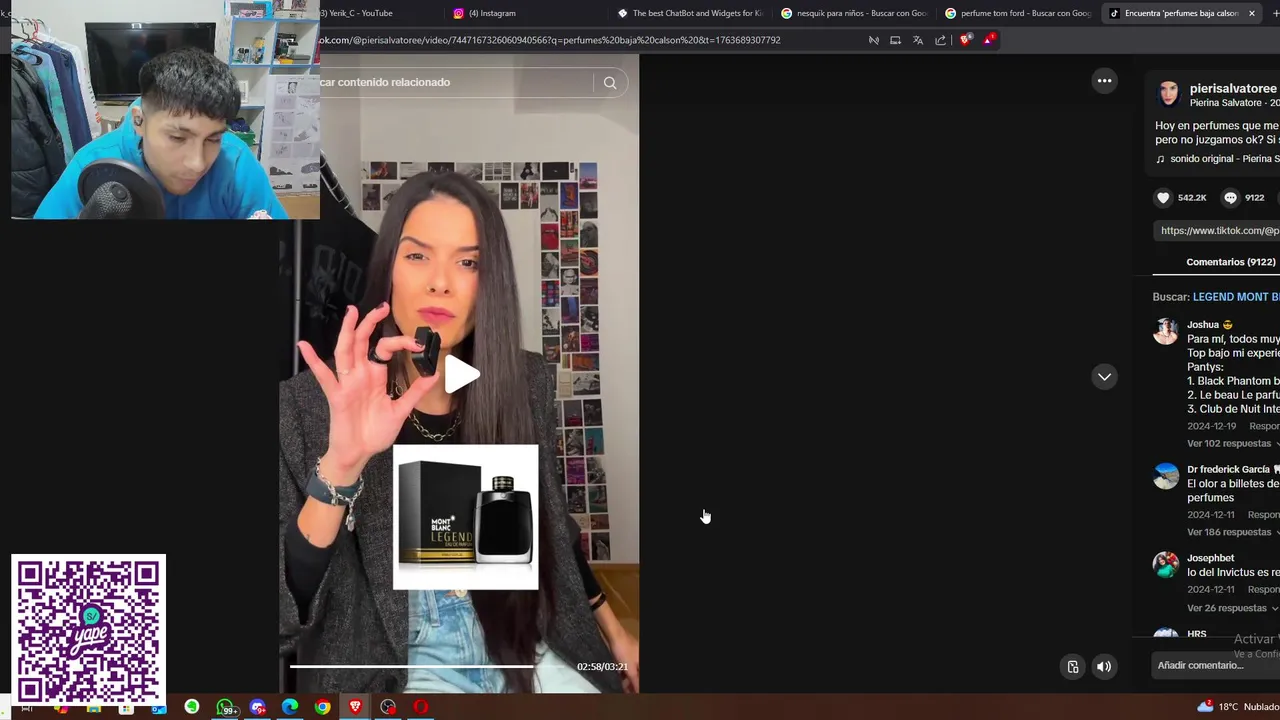
Task: Click the 542.2K likes count
Action: click(x=1192, y=198)
